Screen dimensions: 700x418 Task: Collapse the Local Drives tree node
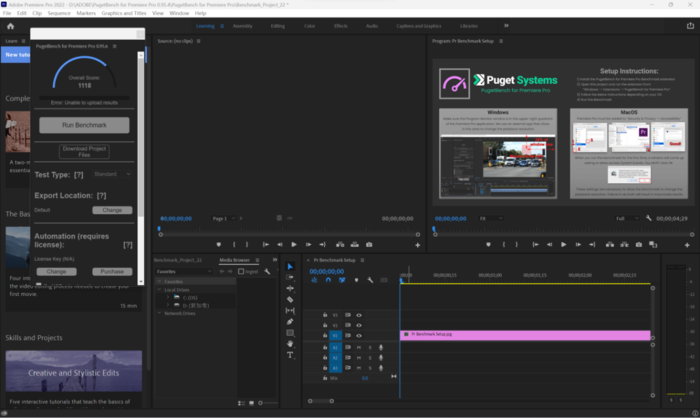(x=159, y=290)
